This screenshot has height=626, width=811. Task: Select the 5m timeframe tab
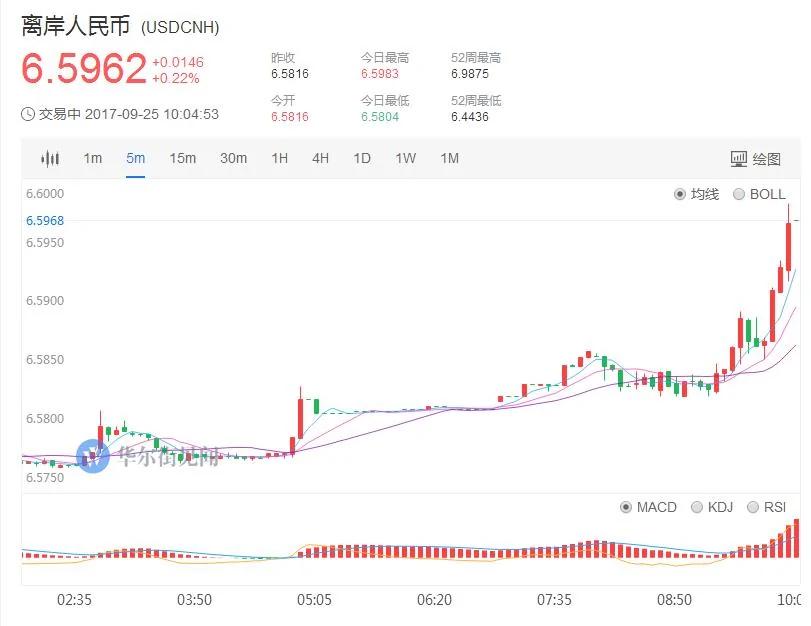pos(136,158)
